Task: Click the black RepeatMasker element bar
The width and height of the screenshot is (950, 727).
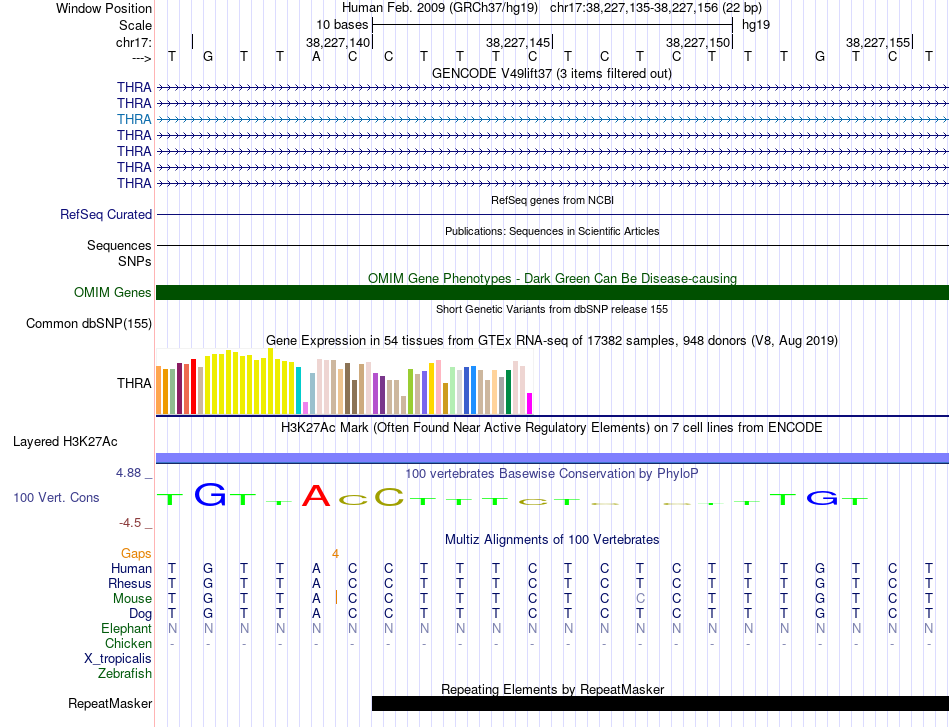Action: pyautogui.click(x=660, y=703)
